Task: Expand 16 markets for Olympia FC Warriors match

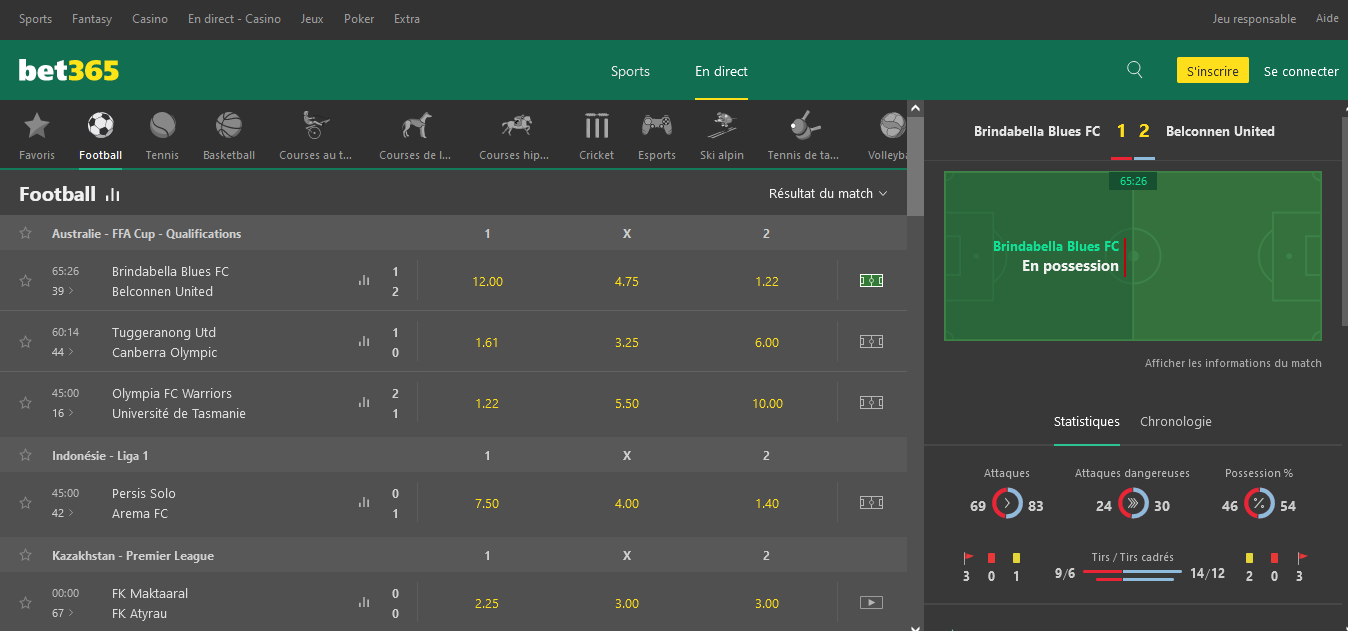Action: (62, 414)
